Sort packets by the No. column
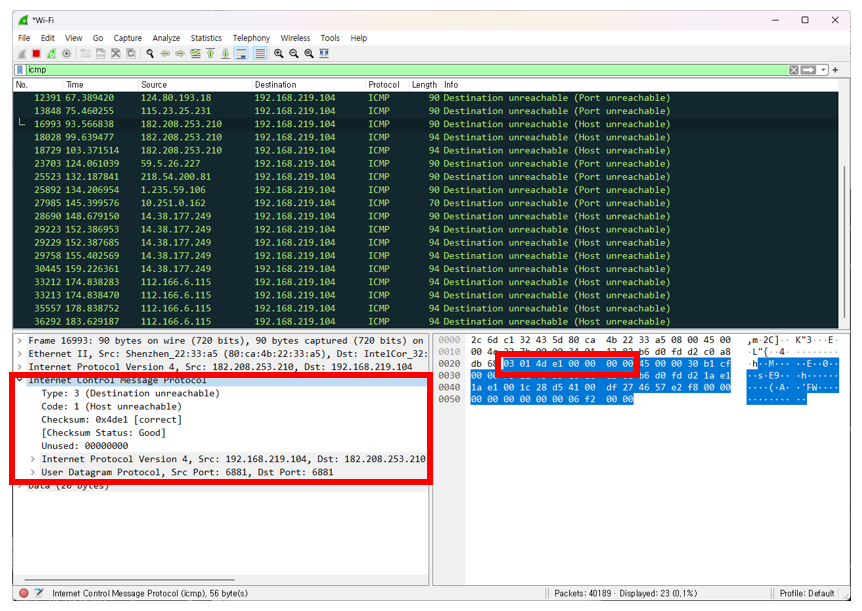Screen dimensions: 862x611 coord(37,85)
